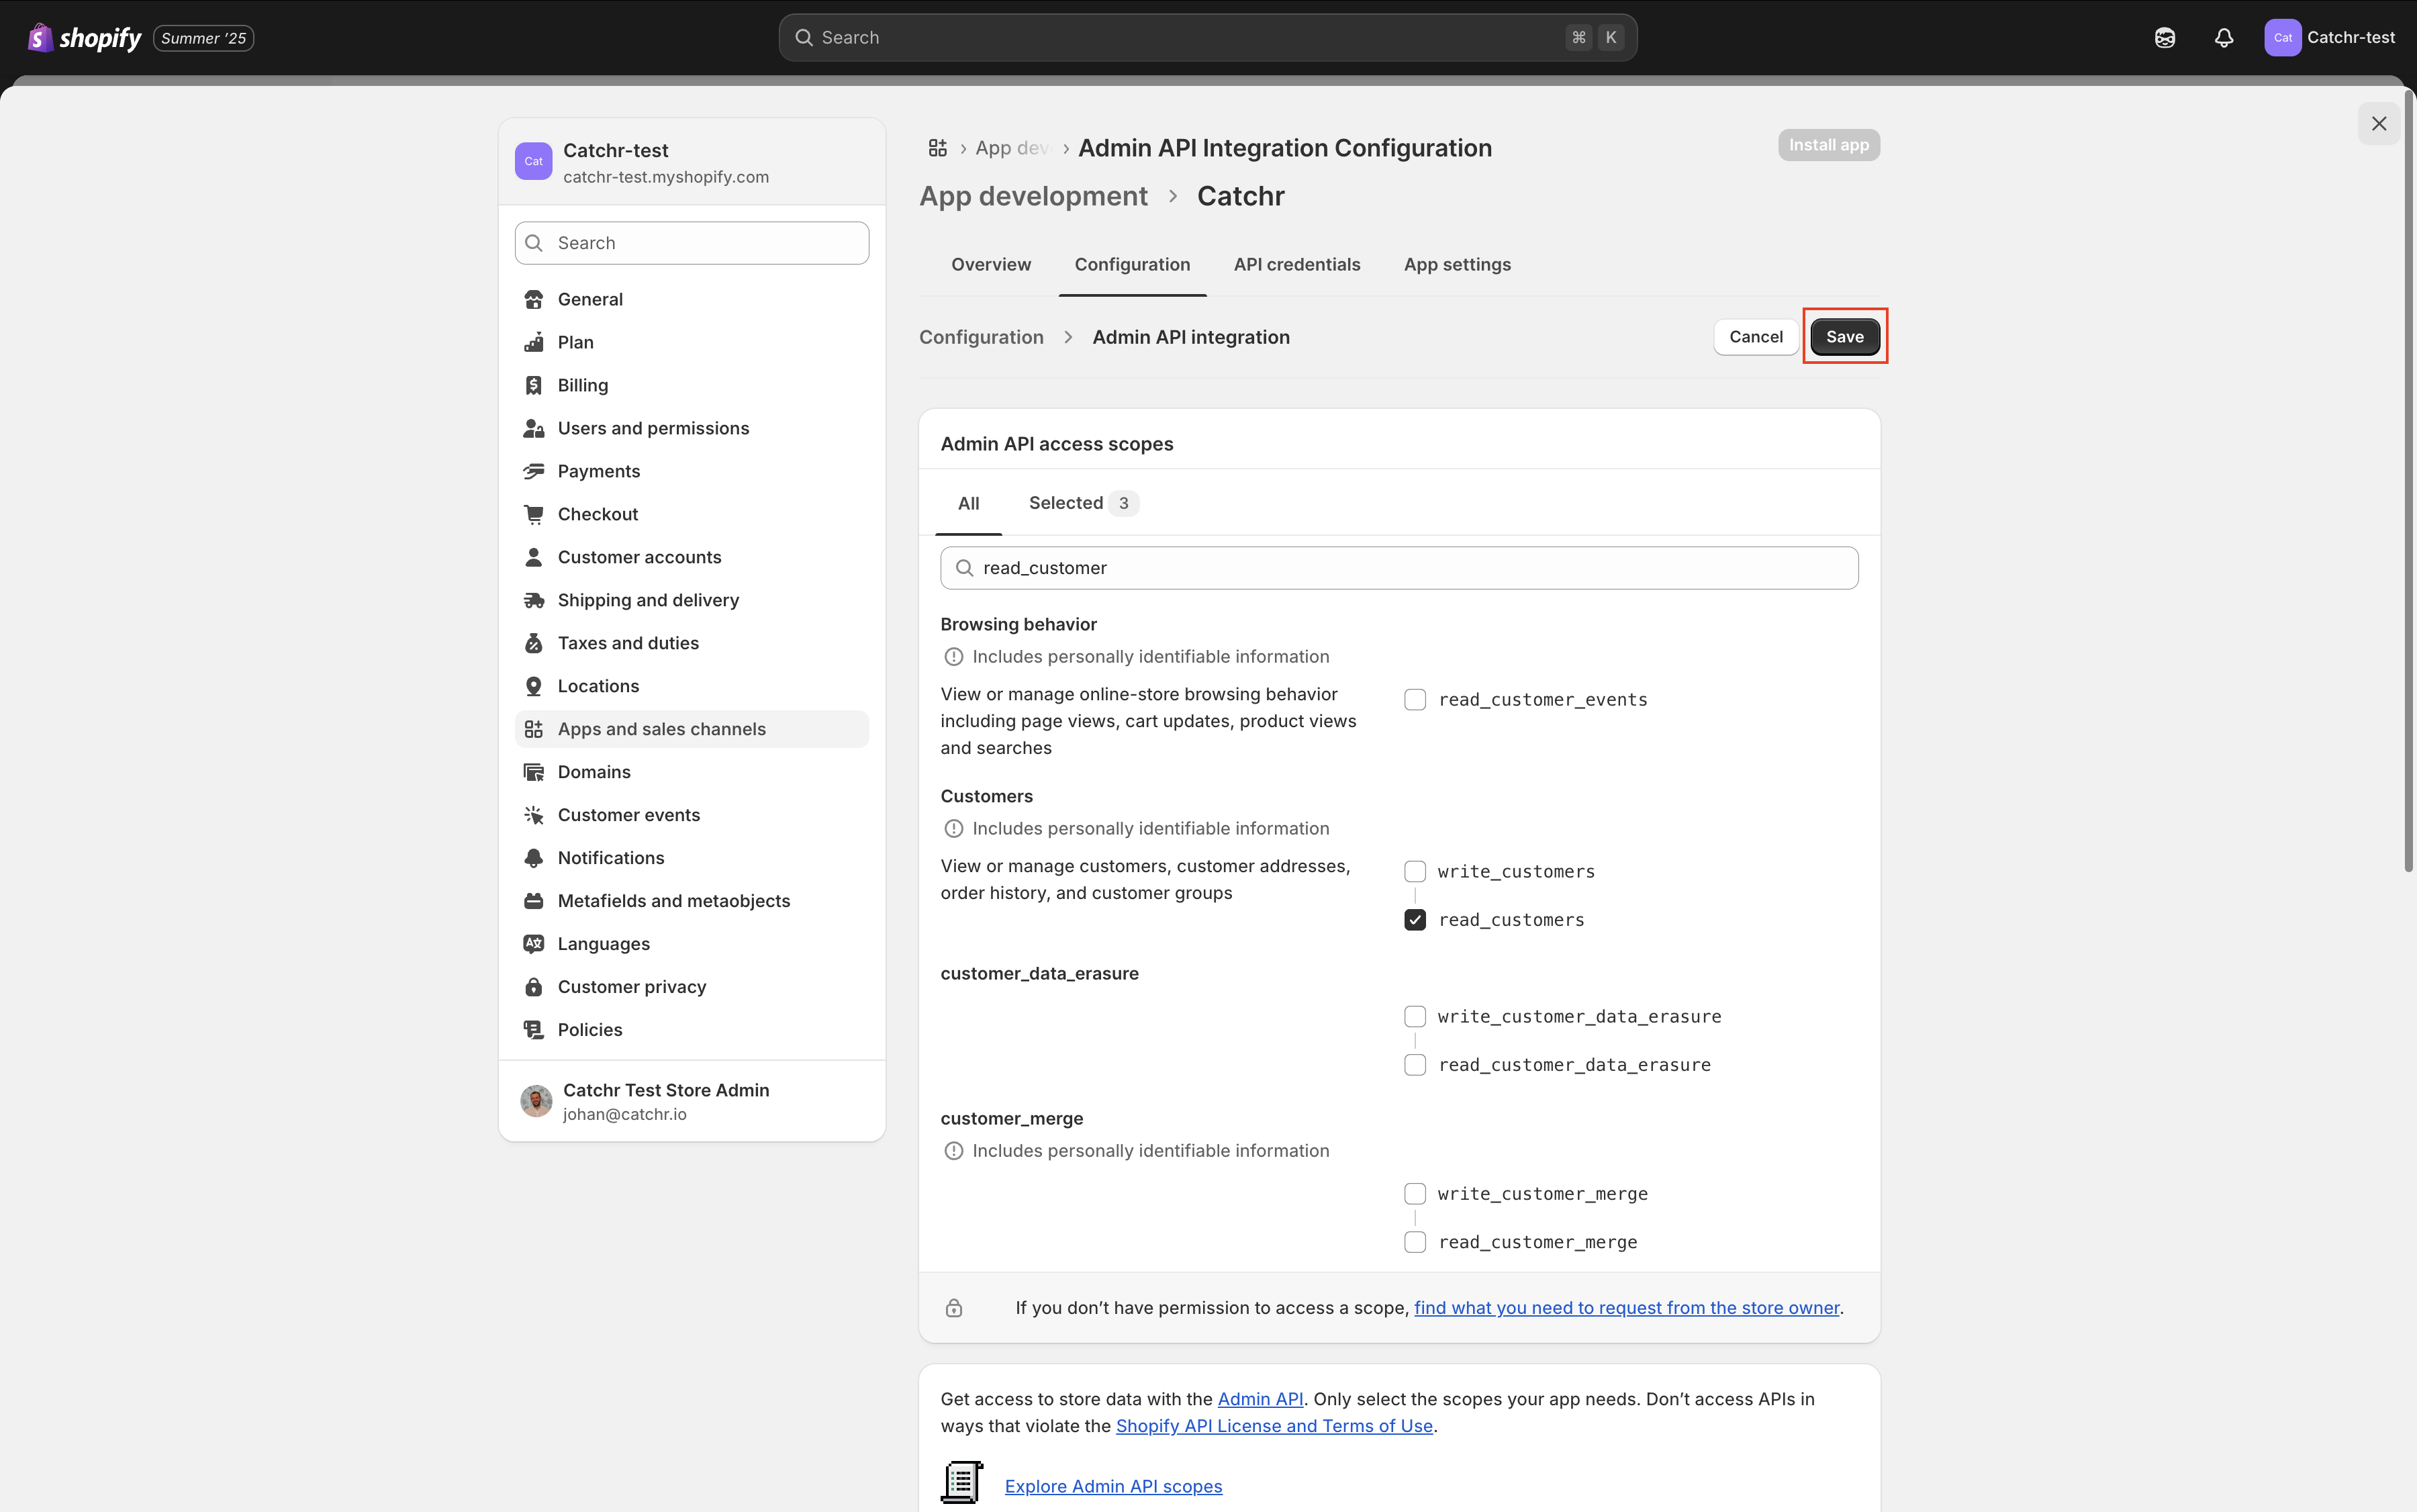Click the Domains icon in the sidebar
Viewport: 2417px width, 1512px height.
click(x=534, y=772)
